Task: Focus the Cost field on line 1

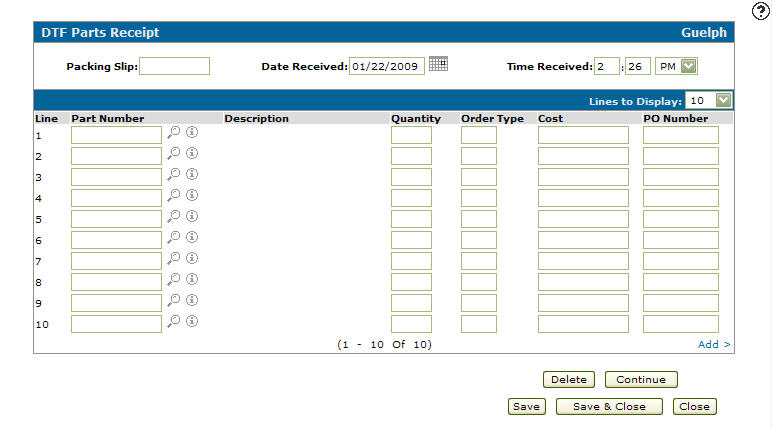Action: (583, 135)
